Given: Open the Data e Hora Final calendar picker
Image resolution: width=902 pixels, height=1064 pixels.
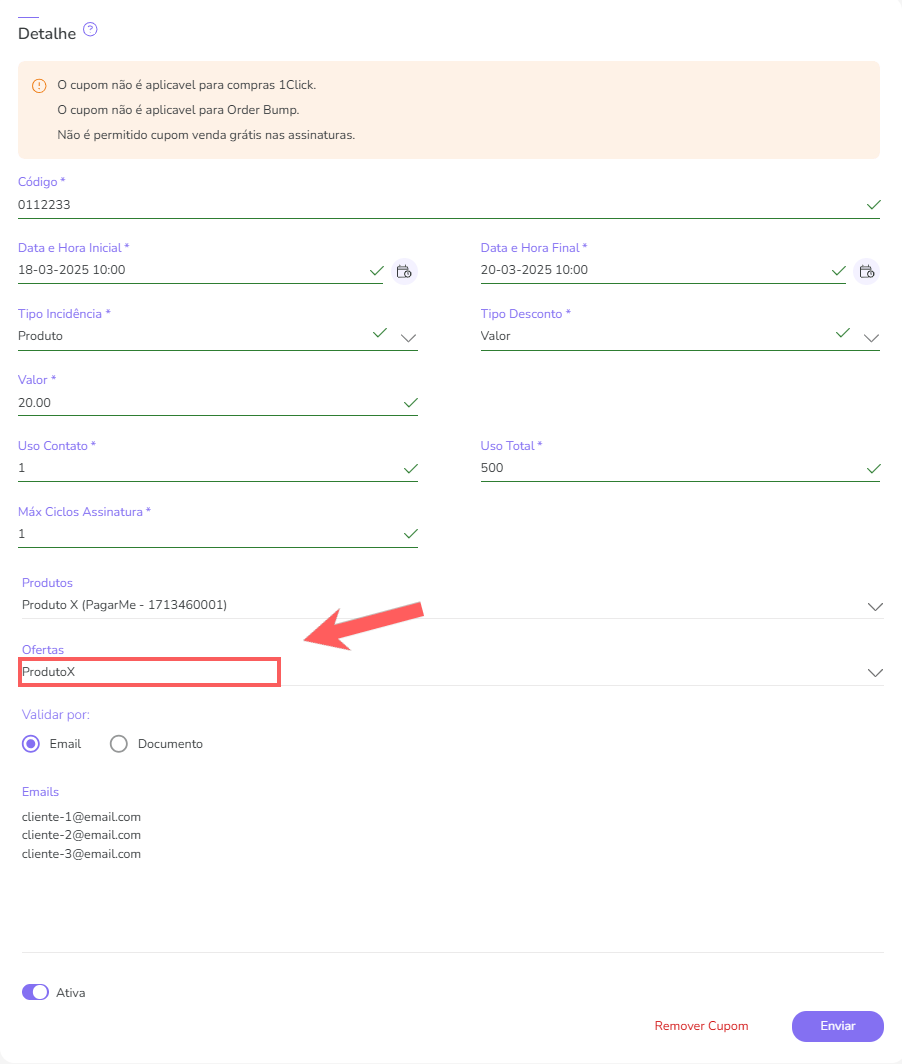Looking at the screenshot, I should (867, 271).
